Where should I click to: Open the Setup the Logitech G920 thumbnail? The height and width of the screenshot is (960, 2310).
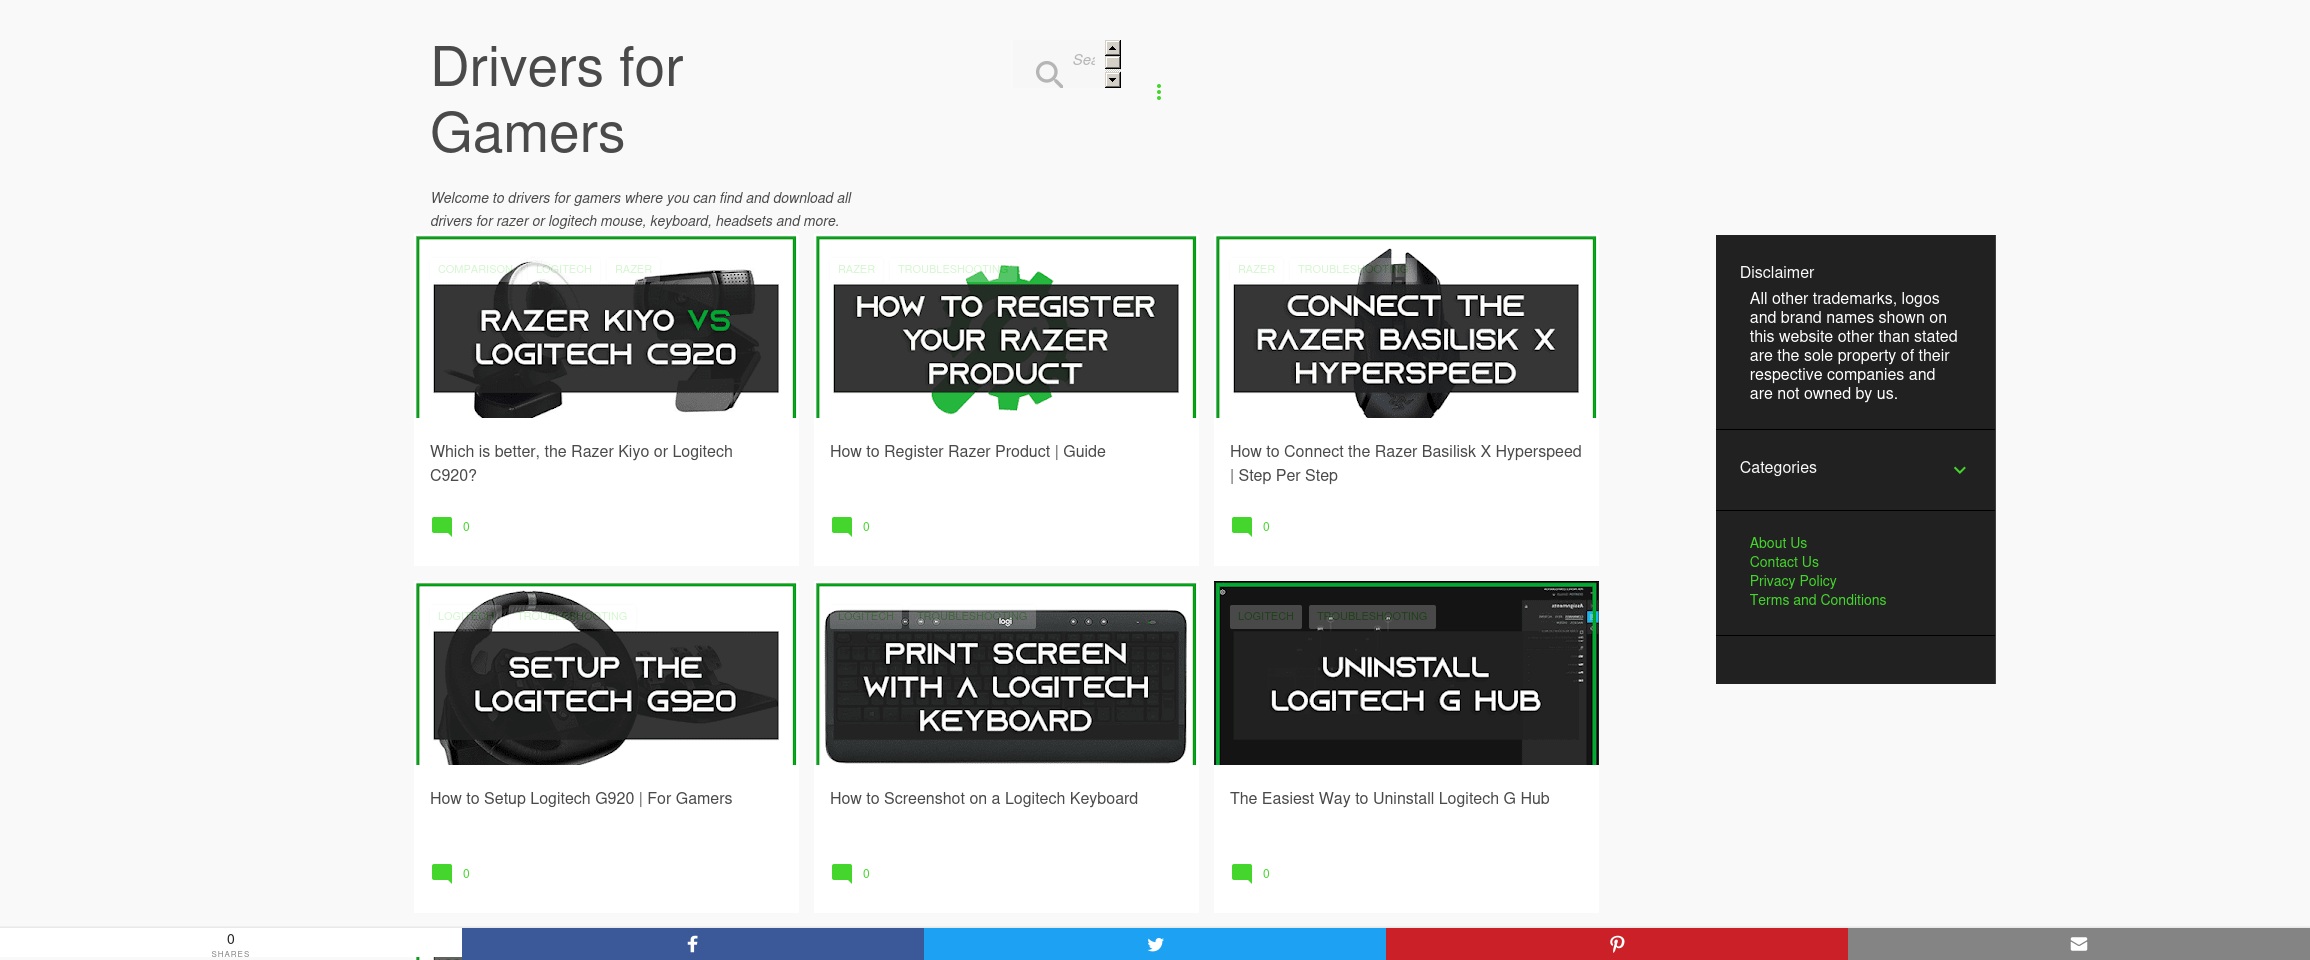606,675
